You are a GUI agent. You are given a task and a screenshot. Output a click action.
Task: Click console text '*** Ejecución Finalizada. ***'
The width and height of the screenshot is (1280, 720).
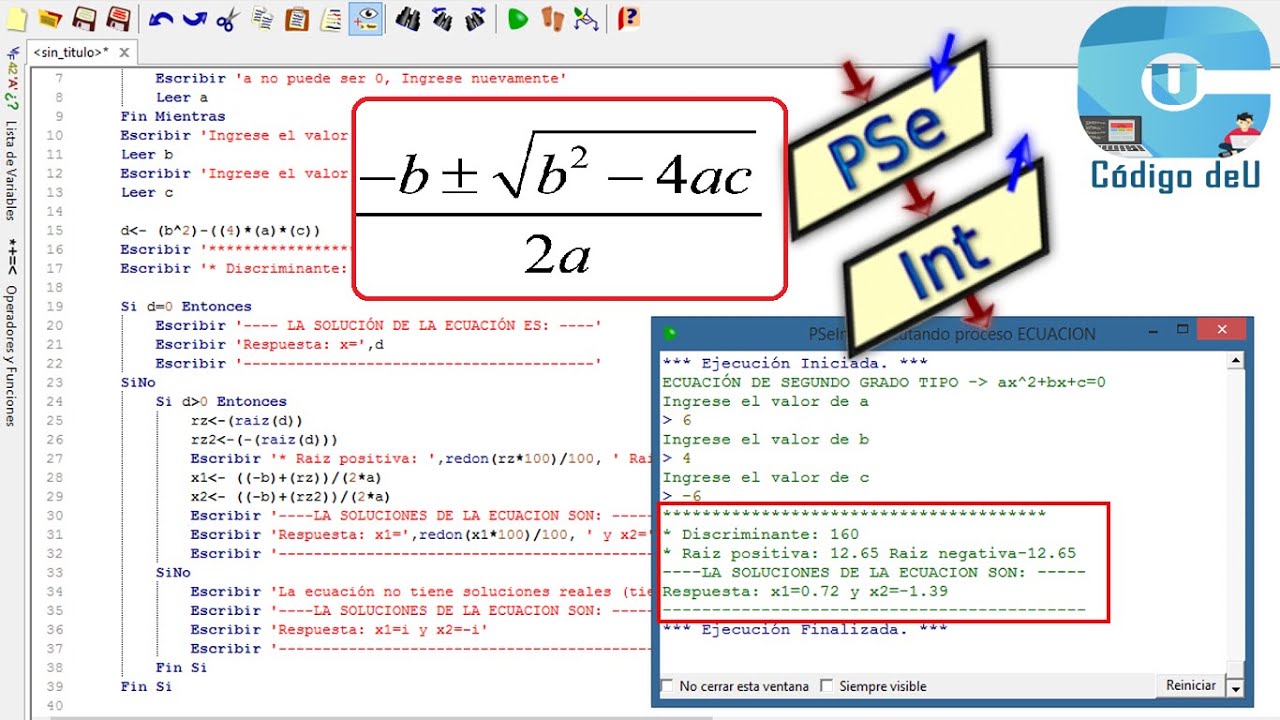[x=805, y=629]
